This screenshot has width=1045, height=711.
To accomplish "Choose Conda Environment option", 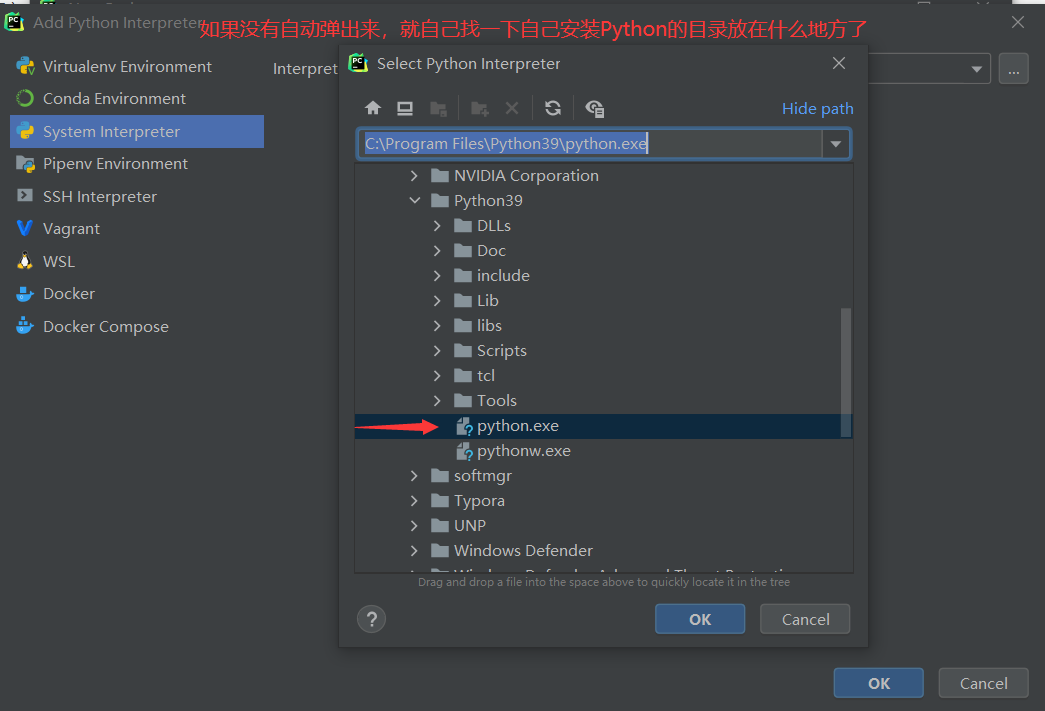I will coord(114,99).
